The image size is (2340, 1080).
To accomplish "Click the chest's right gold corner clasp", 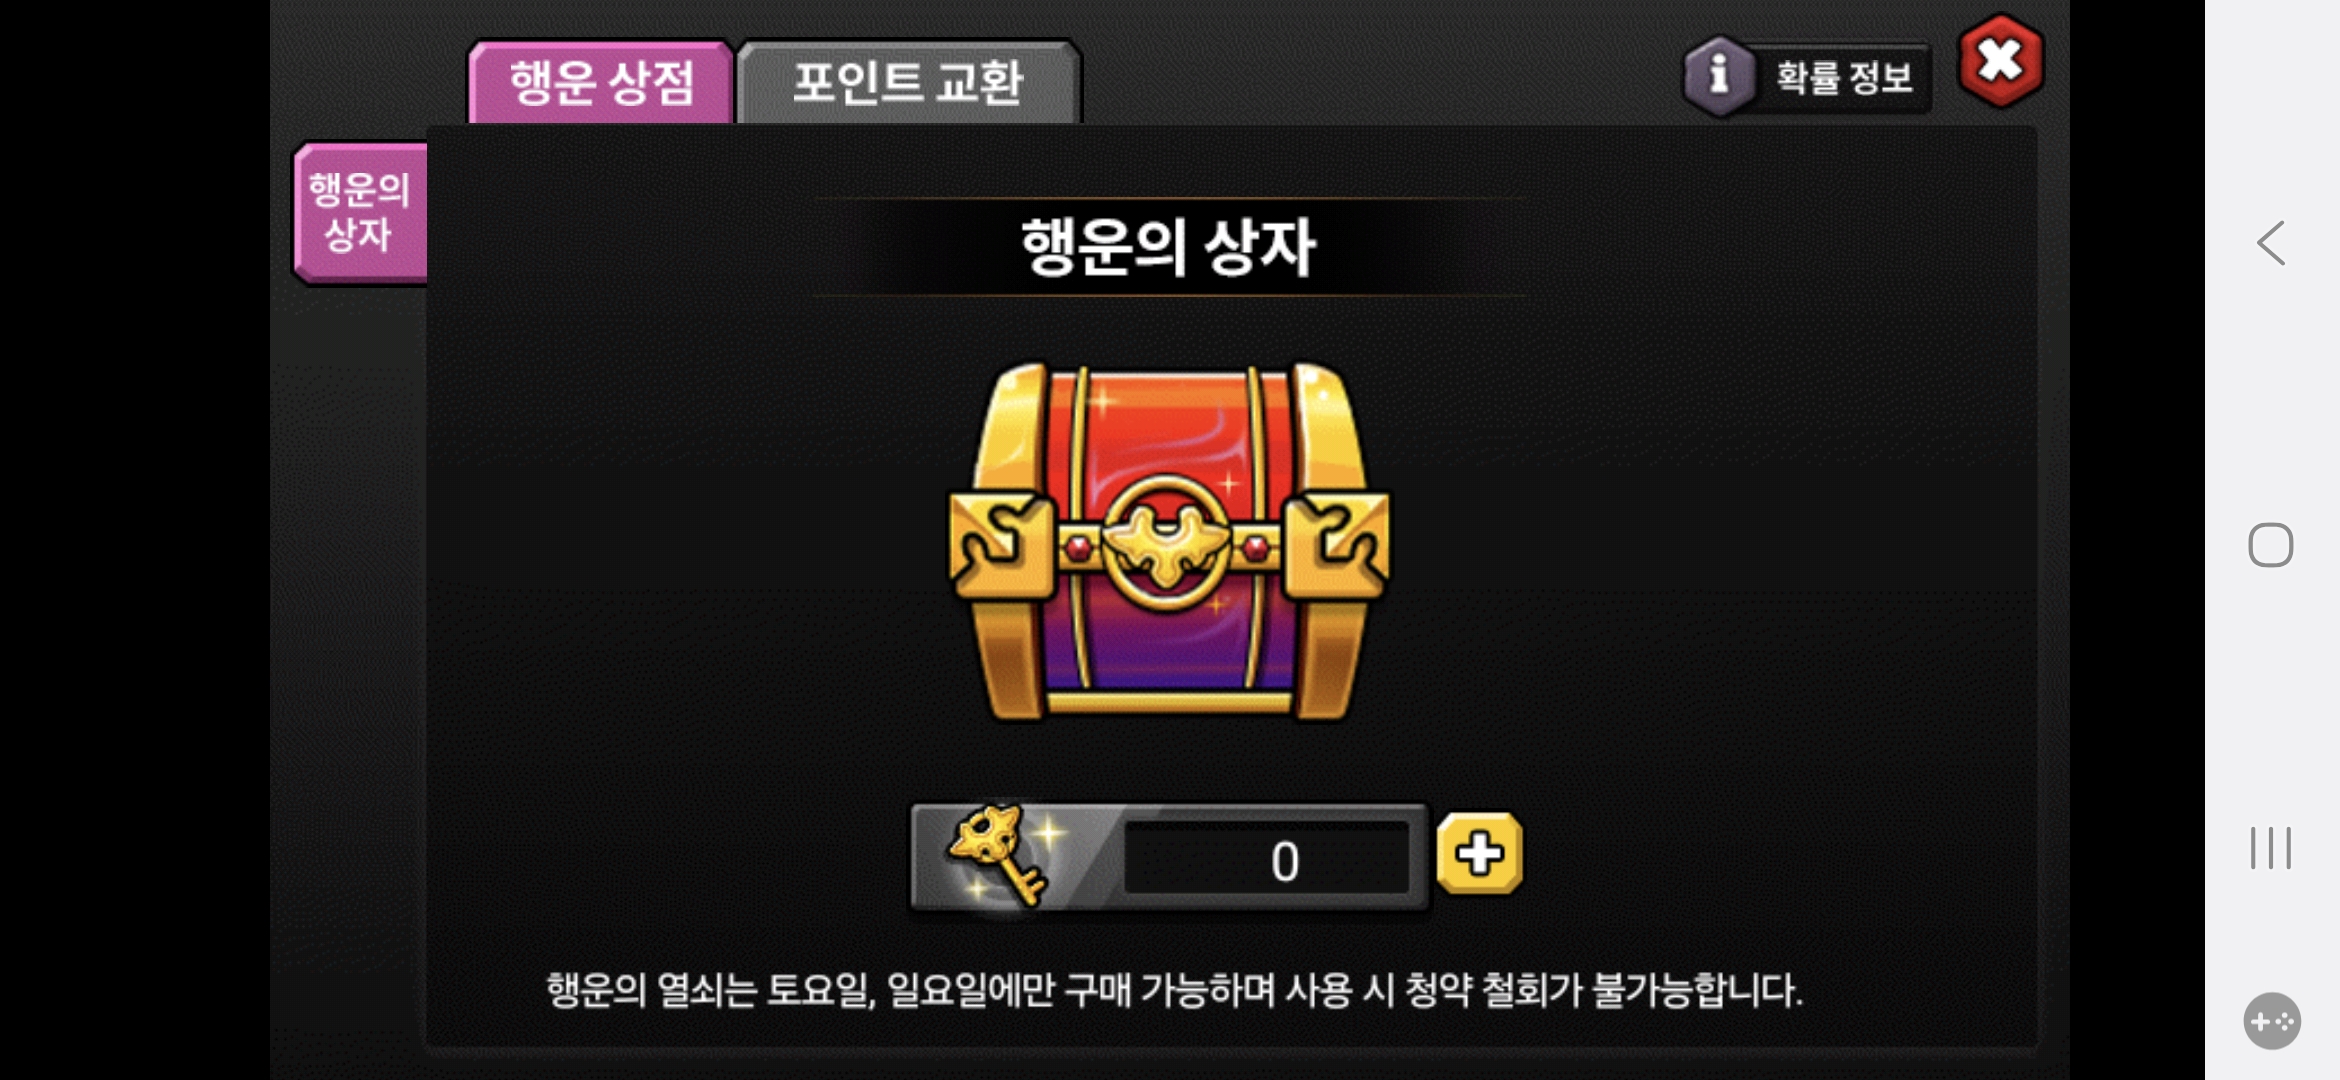I will 1337,545.
